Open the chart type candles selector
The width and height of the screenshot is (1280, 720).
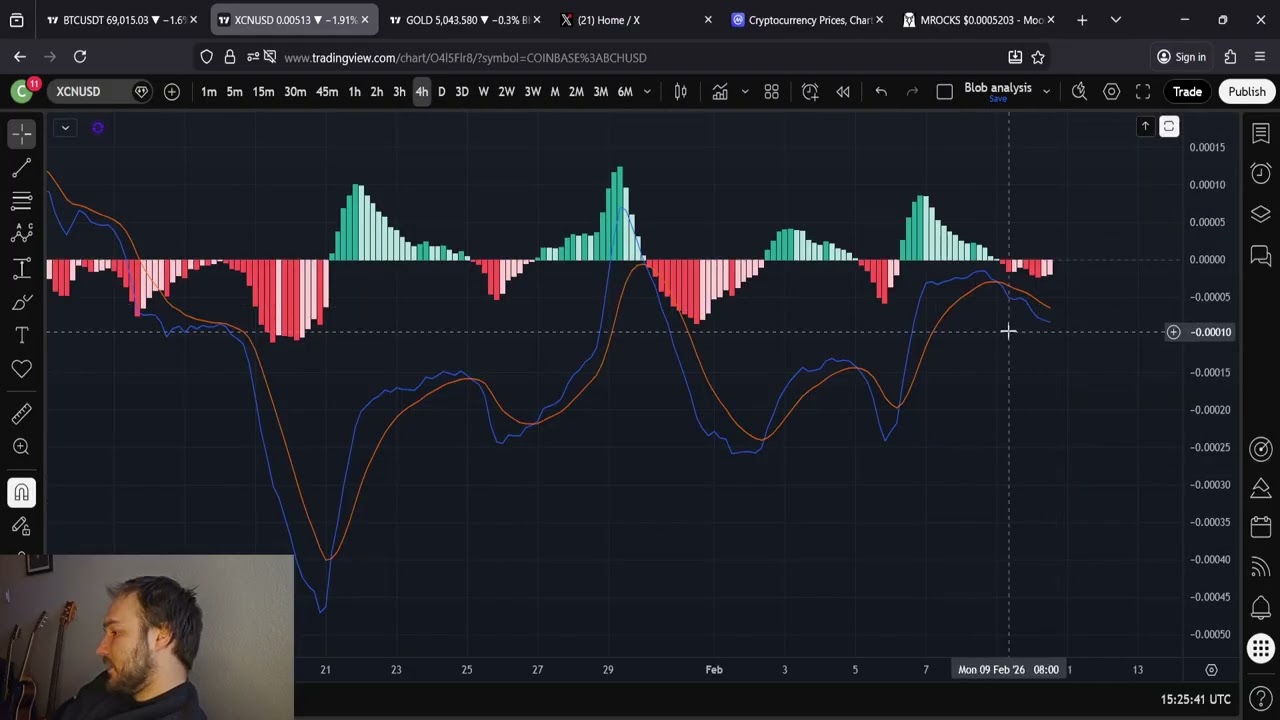681,92
